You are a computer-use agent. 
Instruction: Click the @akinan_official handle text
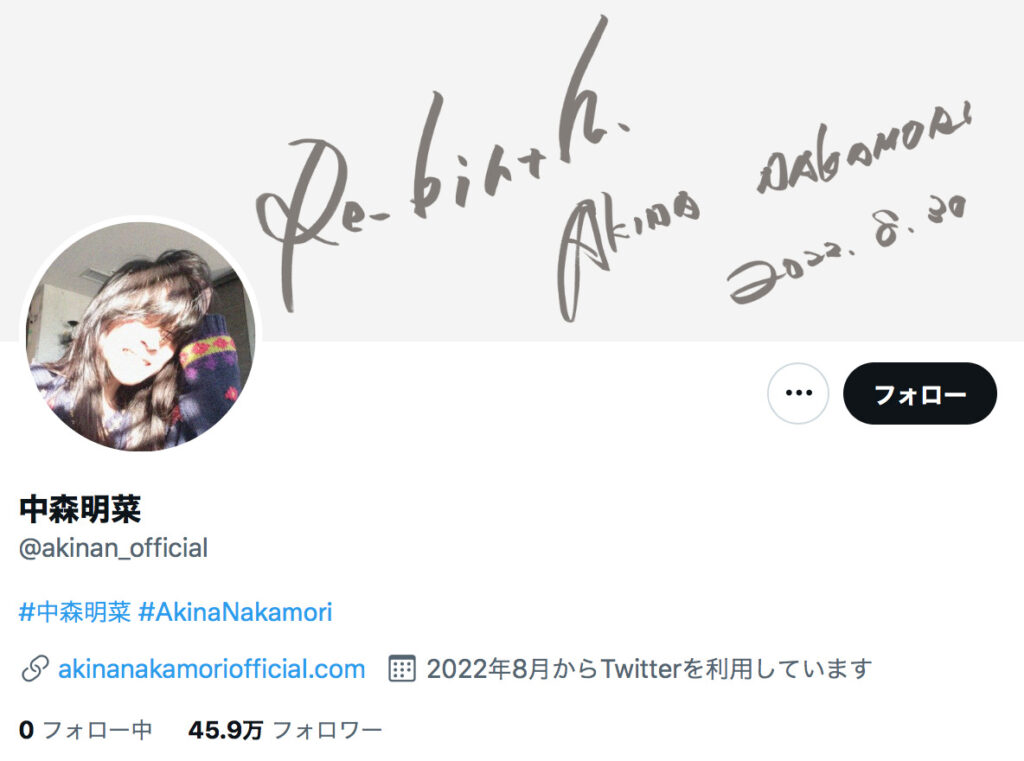(113, 548)
